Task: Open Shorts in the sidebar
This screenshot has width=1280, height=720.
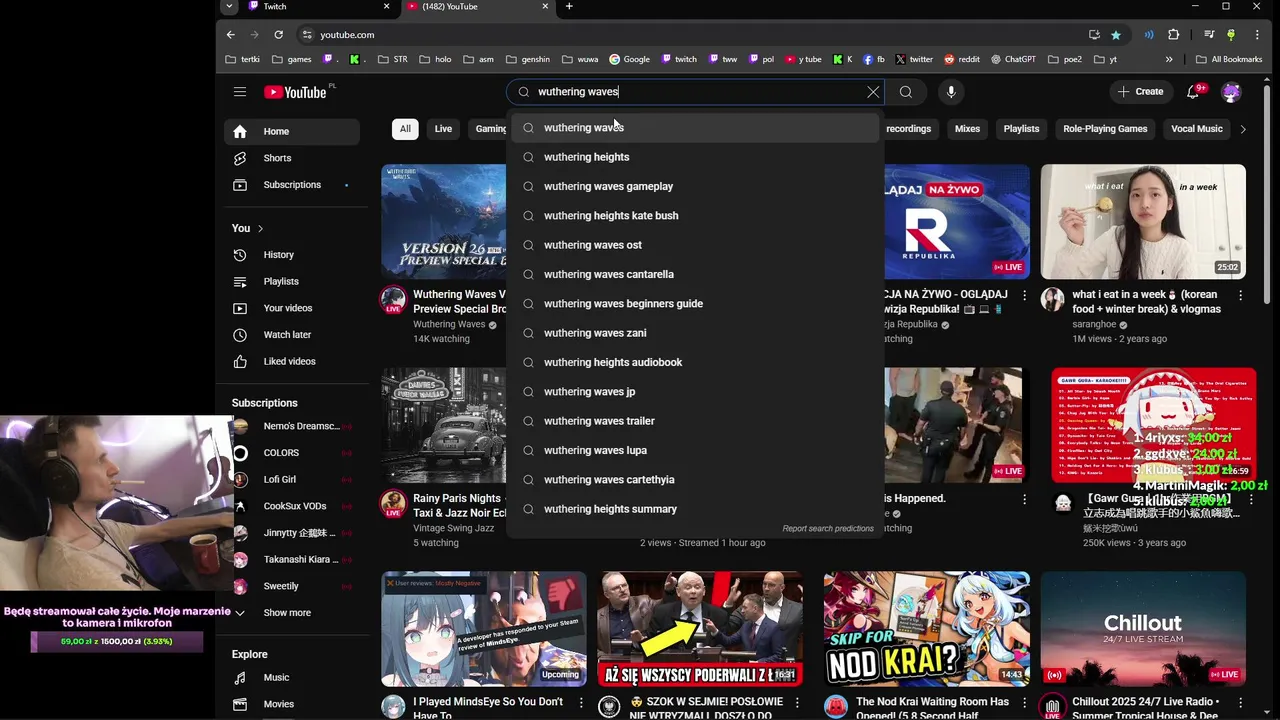Action: (291, 158)
